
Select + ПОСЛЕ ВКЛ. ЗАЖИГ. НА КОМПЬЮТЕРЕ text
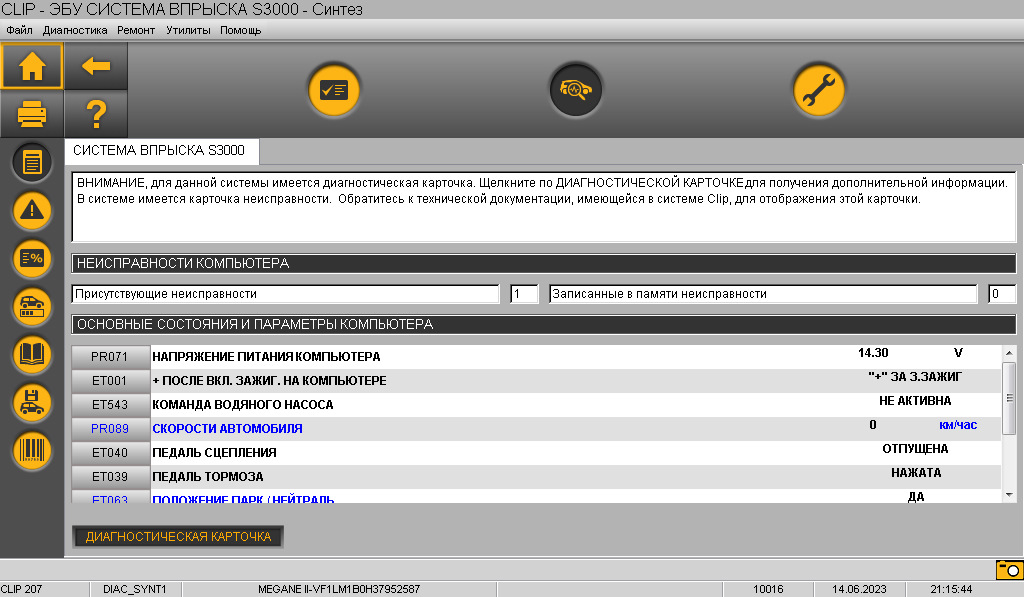point(269,381)
